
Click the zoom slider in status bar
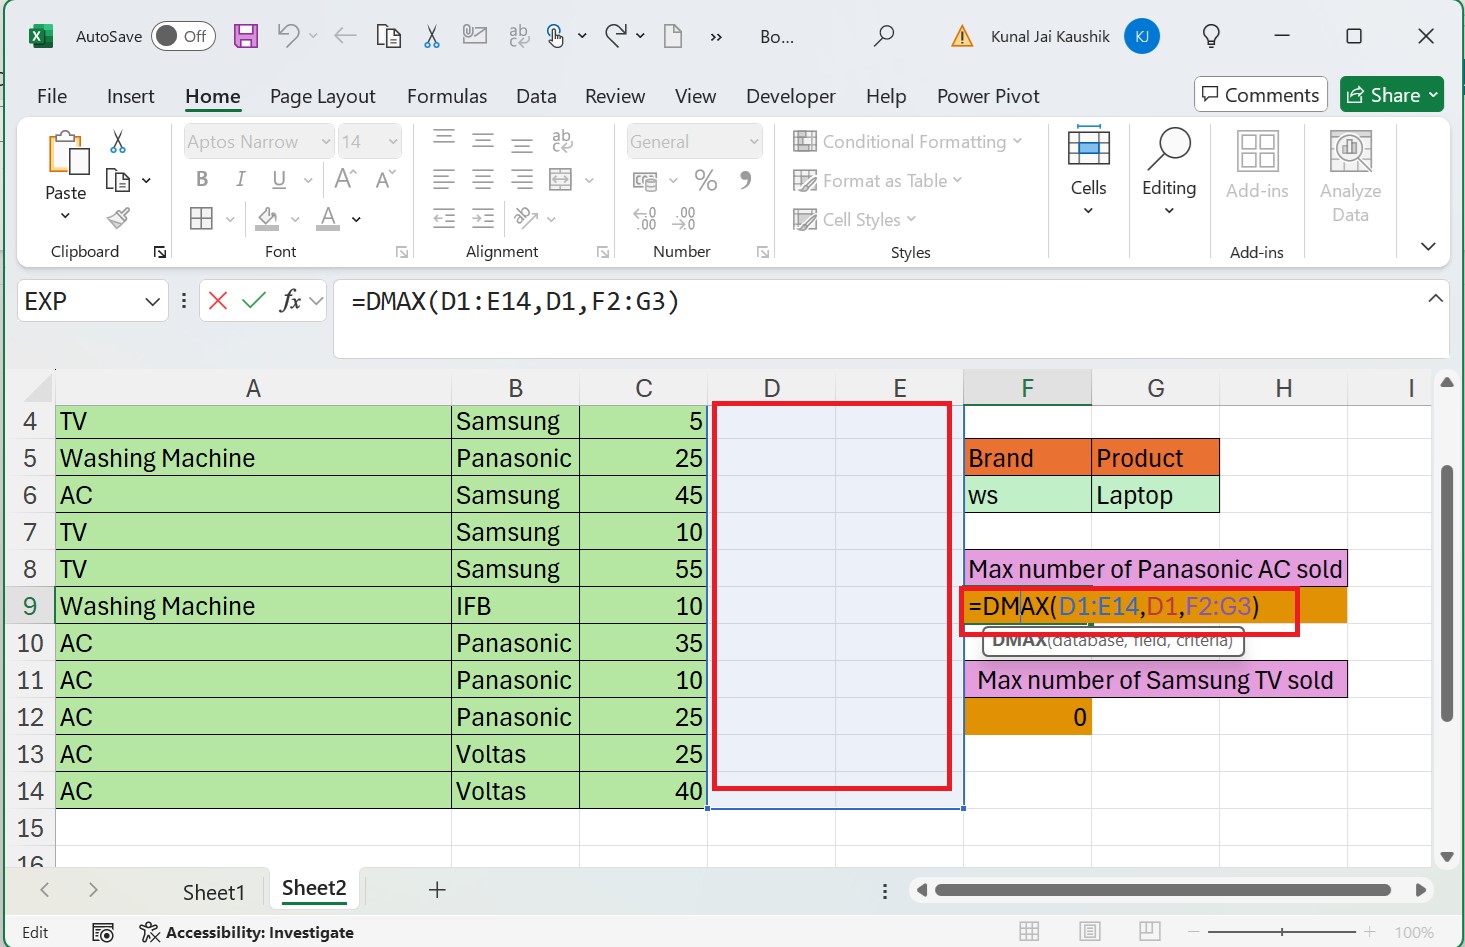coord(1282,932)
